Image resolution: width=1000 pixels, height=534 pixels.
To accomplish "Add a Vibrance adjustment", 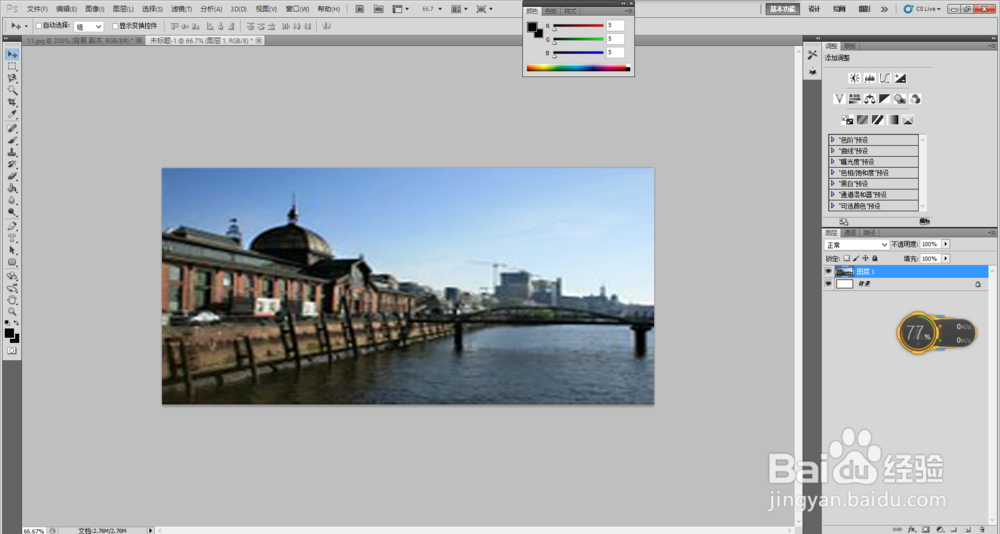I will pos(839,99).
